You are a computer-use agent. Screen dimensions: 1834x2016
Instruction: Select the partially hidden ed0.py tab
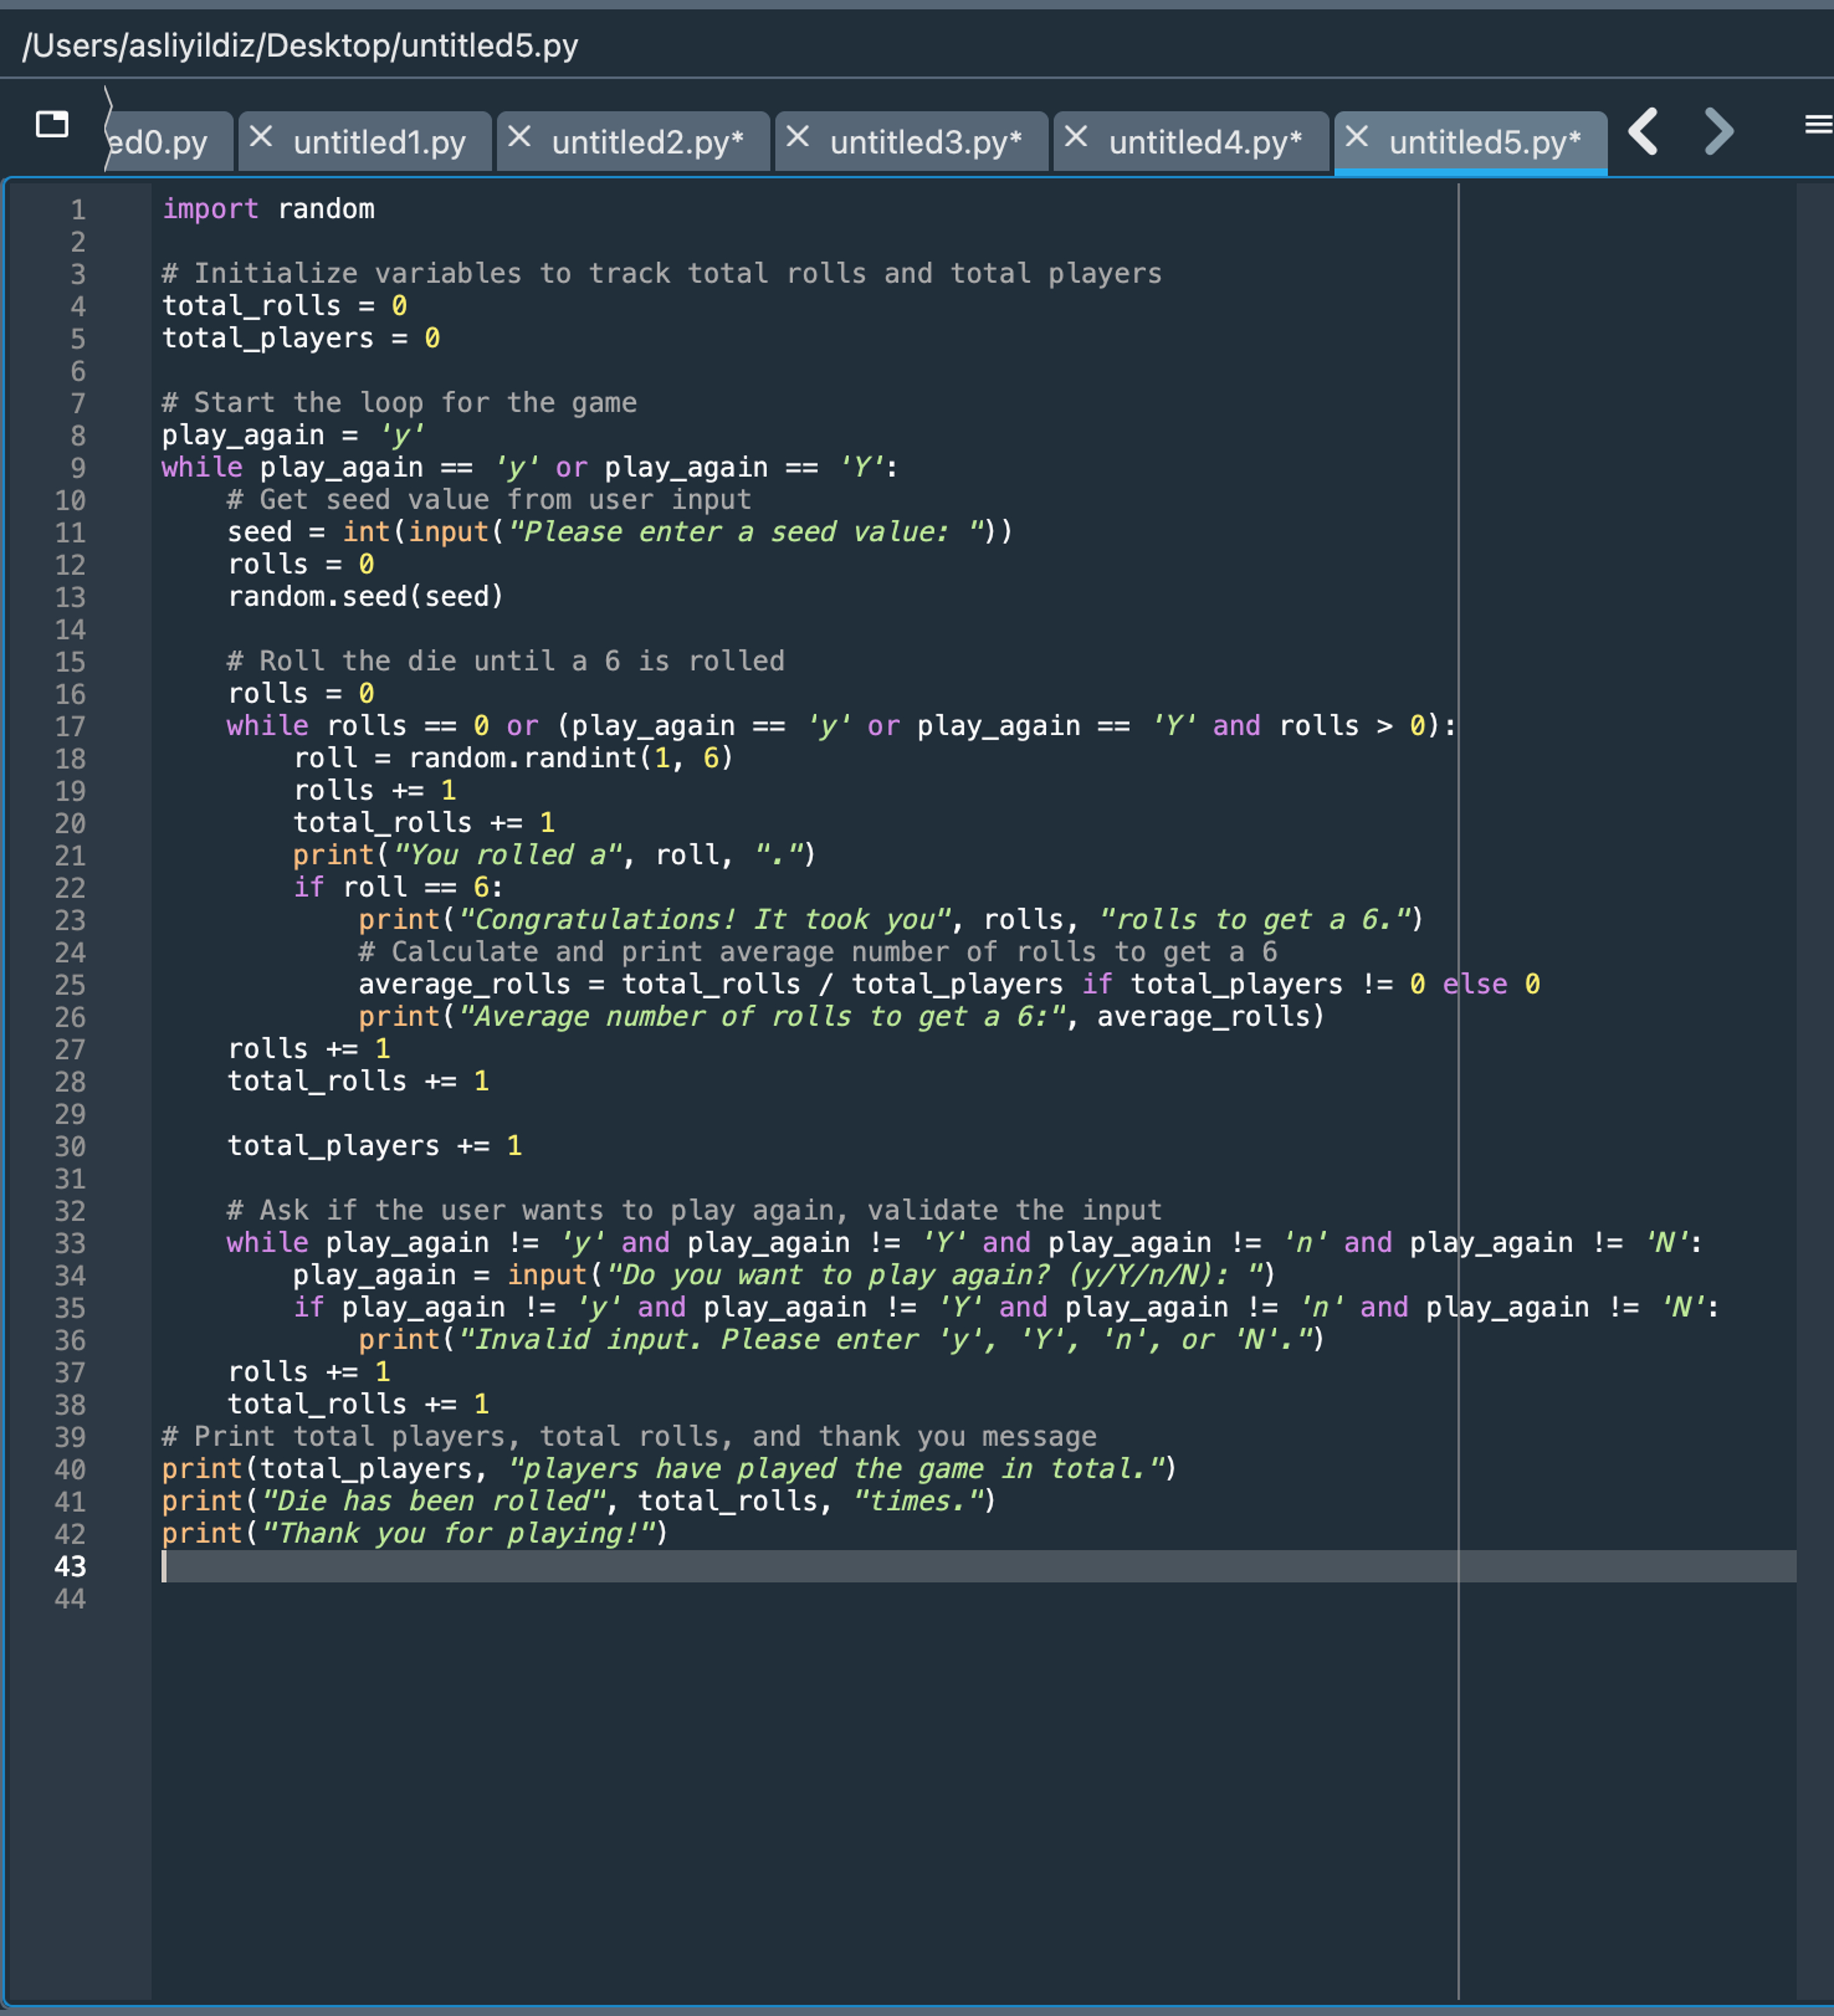(x=160, y=142)
